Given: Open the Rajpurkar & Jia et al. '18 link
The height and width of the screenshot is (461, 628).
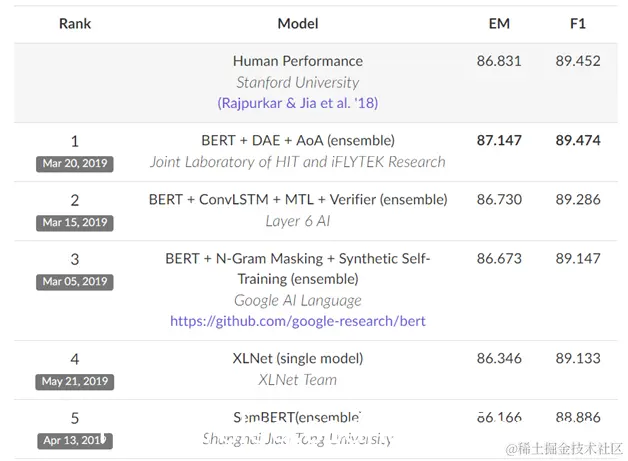Looking at the screenshot, I should [x=298, y=103].
